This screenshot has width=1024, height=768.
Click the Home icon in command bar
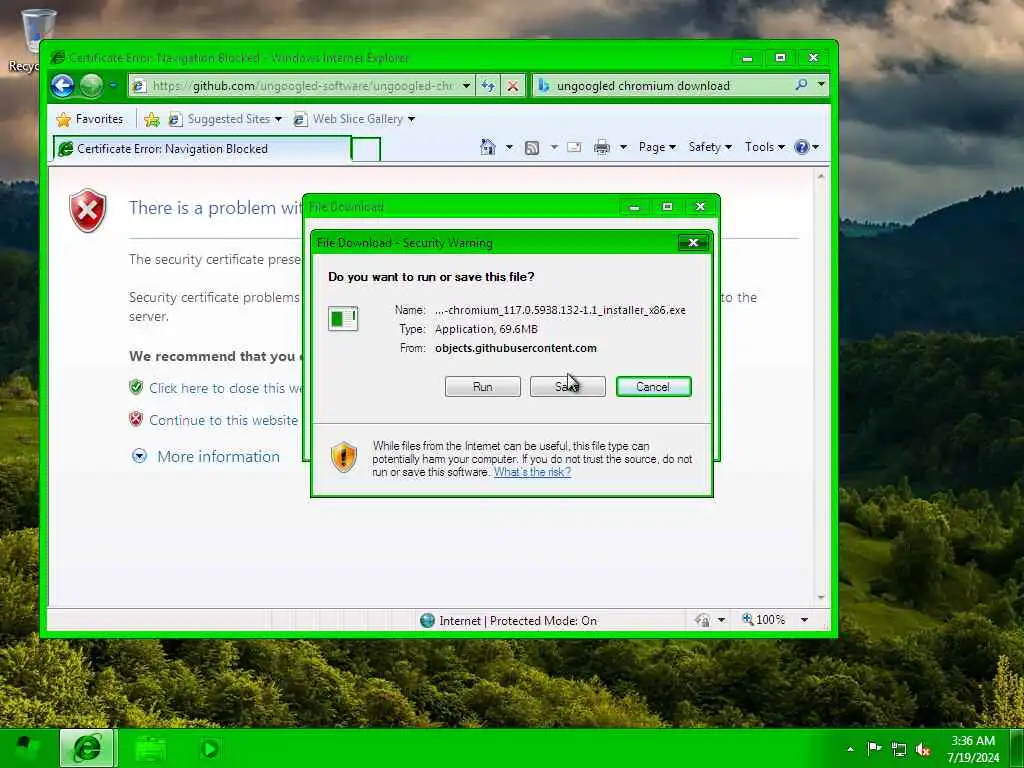pyautogui.click(x=488, y=147)
